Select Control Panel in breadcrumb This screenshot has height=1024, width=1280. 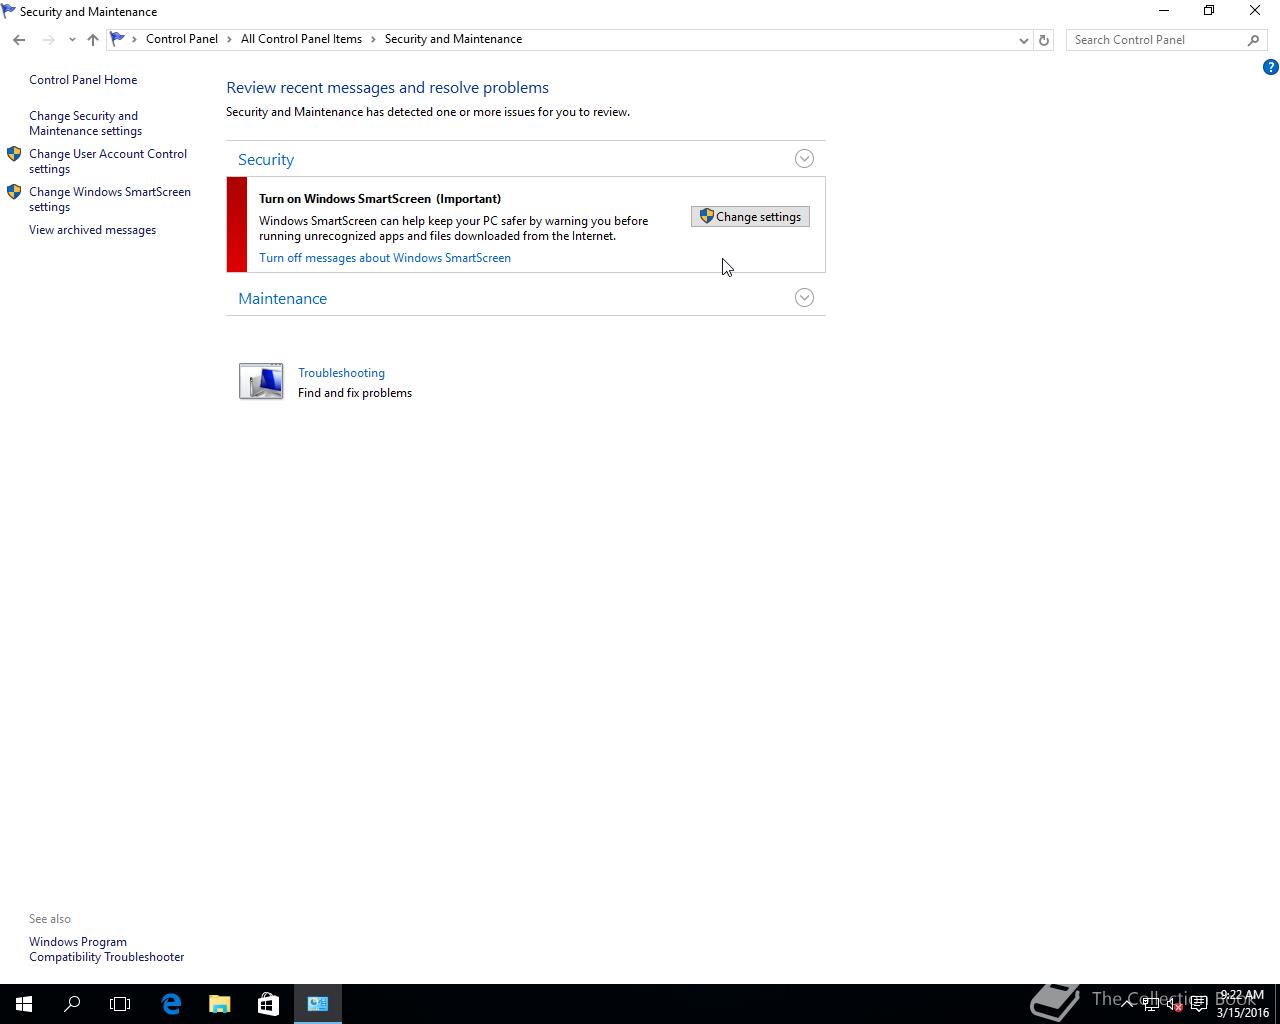(x=182, y=39)
